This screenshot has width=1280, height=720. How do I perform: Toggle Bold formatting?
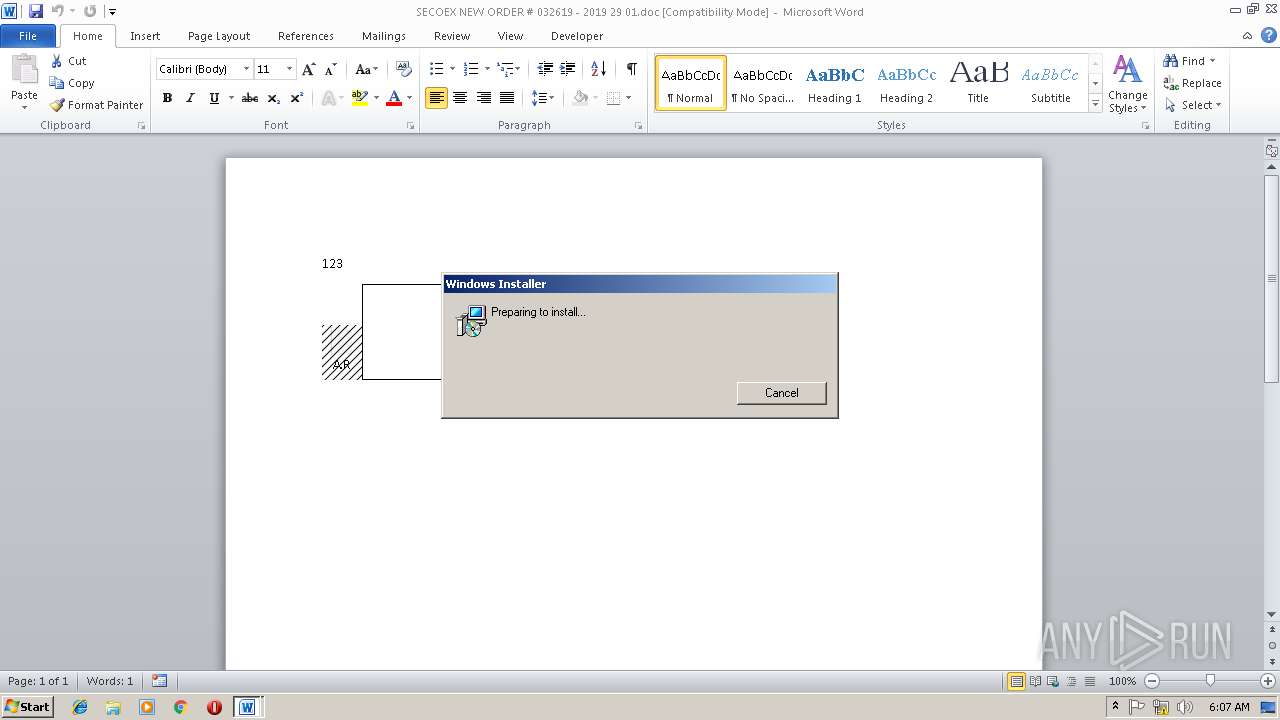click(167, 98)
